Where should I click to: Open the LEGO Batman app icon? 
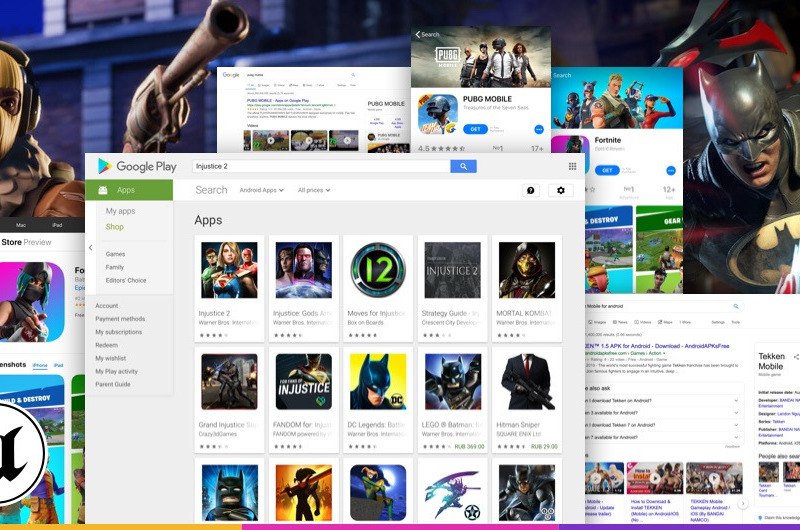(453, 382)
